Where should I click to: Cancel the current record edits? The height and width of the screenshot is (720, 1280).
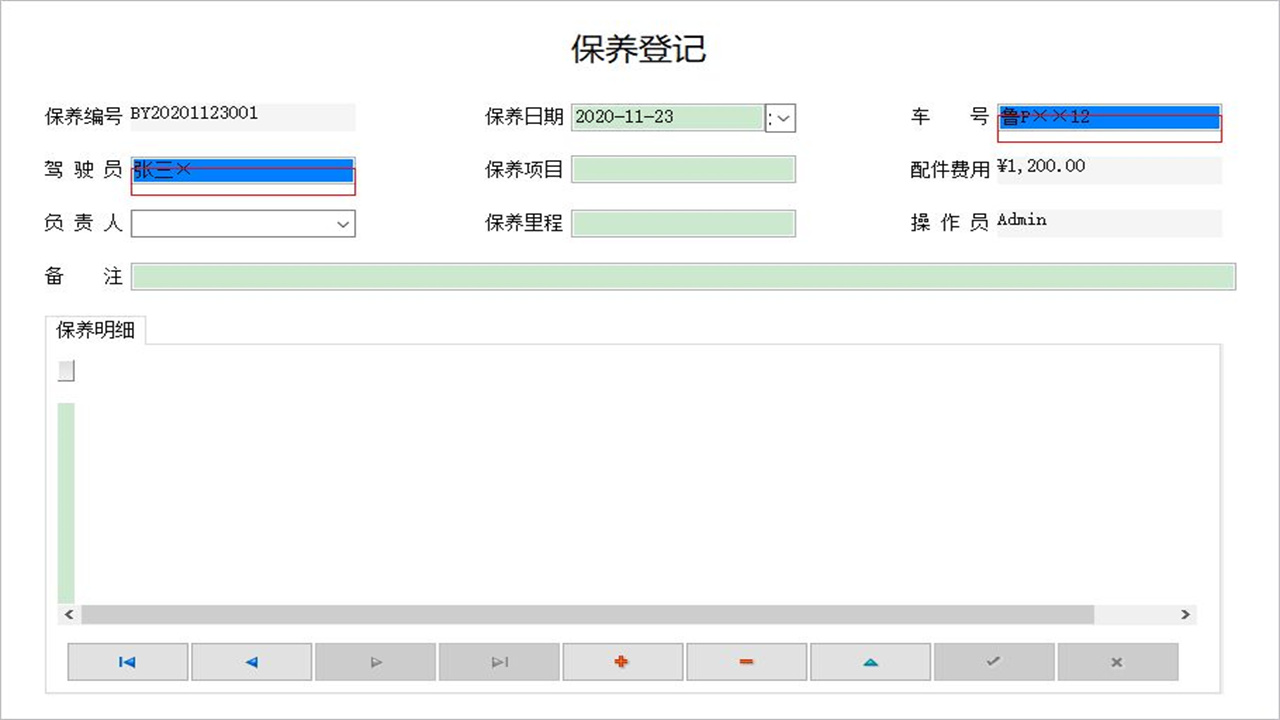pyautogui.click(x=1118, y=661)
